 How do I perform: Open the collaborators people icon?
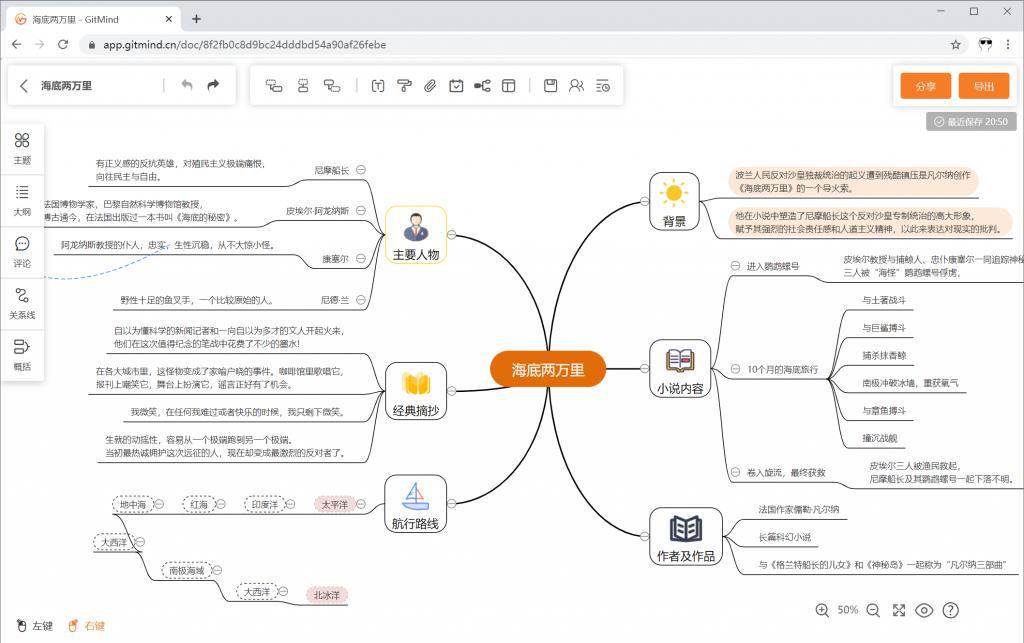click(576, 86)
